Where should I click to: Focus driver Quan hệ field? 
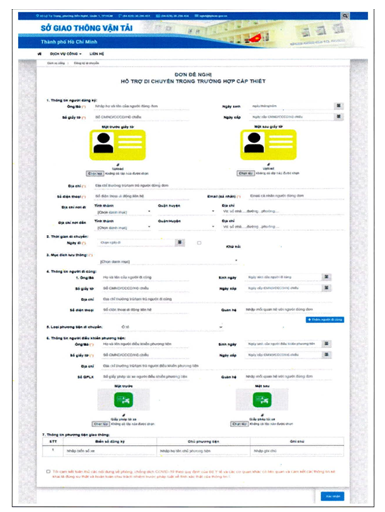tap(288, 376)
